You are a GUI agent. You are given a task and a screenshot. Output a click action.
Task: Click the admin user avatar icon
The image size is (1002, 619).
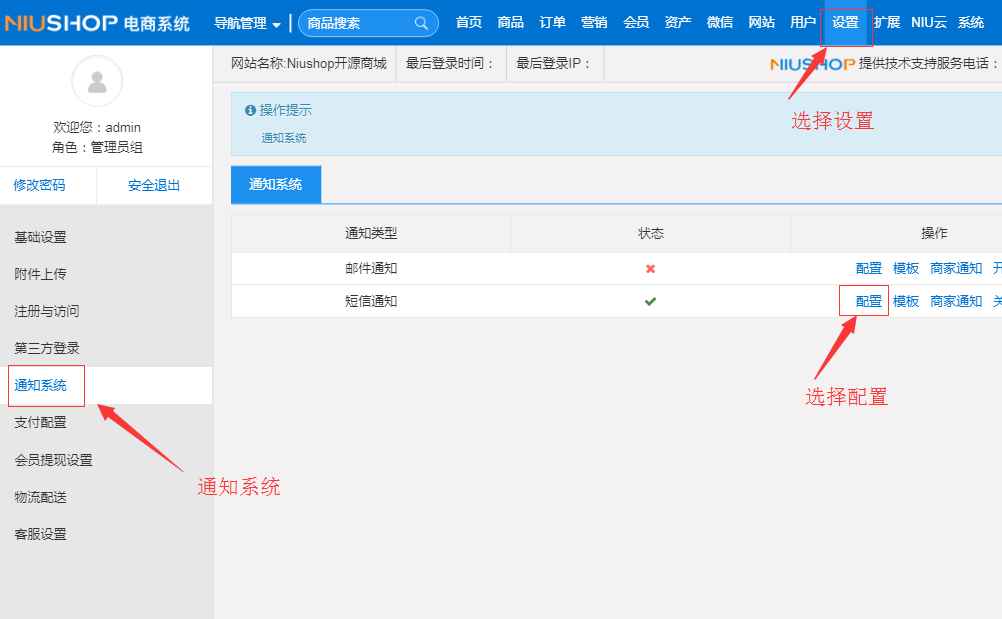click(x=97, y=82)
